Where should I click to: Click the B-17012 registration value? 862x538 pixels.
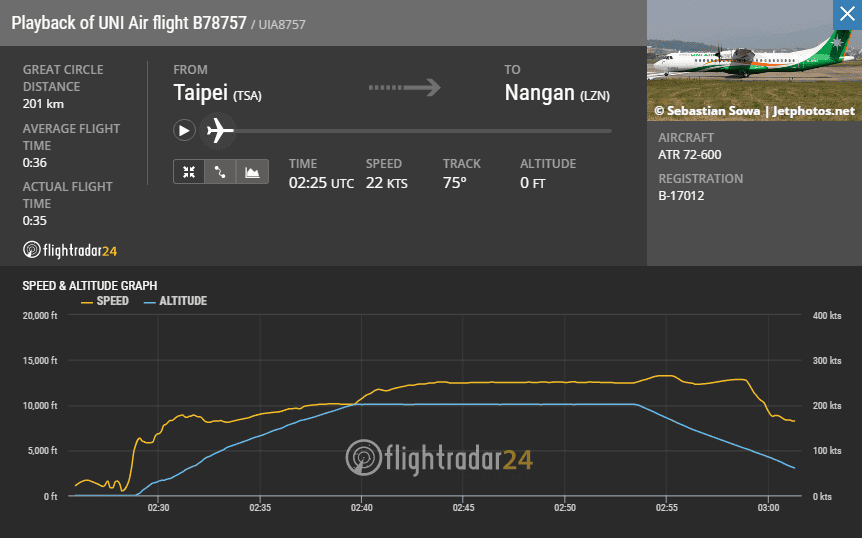tap(683, 197)
